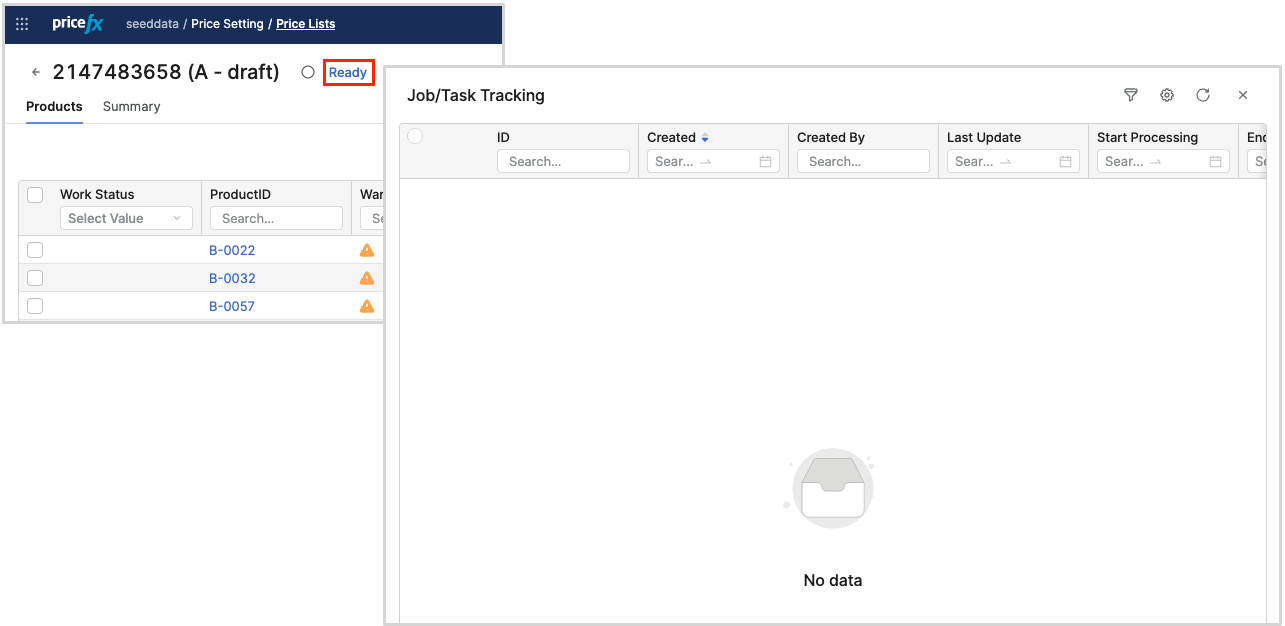Tick the select-all checkbox beside Work Status

click(35, 195)
